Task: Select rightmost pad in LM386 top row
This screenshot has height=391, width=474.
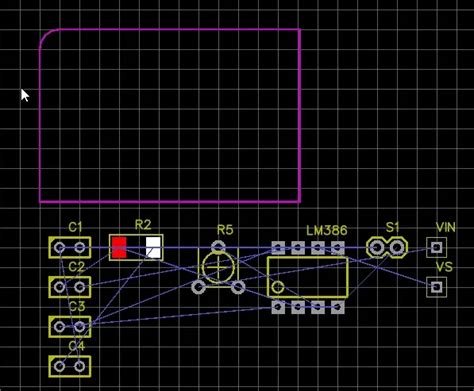Action: [338, 248]
